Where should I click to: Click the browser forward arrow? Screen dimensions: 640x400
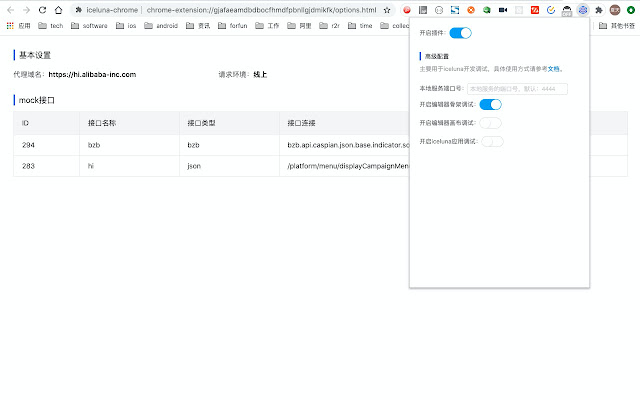pyautogui.click(x=27, y=10)
